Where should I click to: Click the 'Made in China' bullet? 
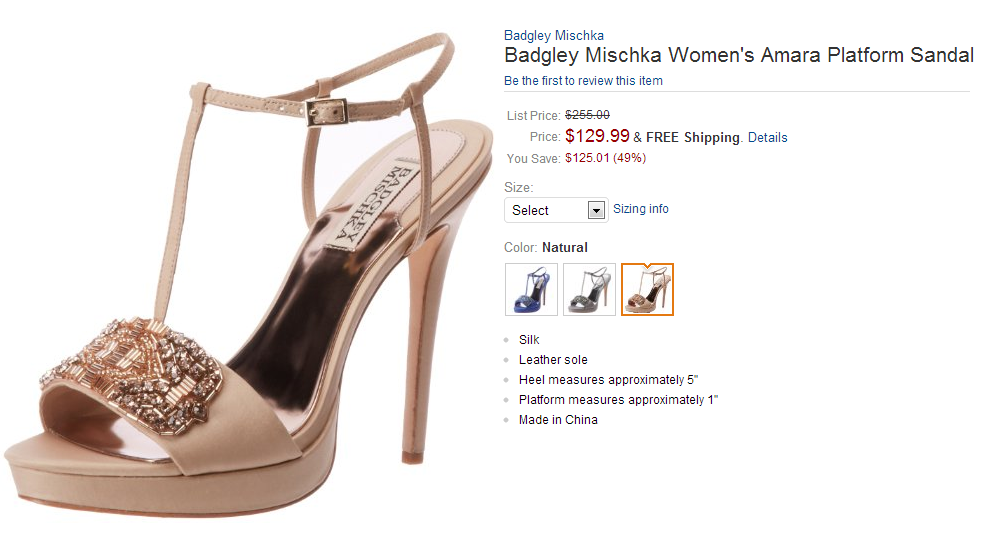[558, 420]
